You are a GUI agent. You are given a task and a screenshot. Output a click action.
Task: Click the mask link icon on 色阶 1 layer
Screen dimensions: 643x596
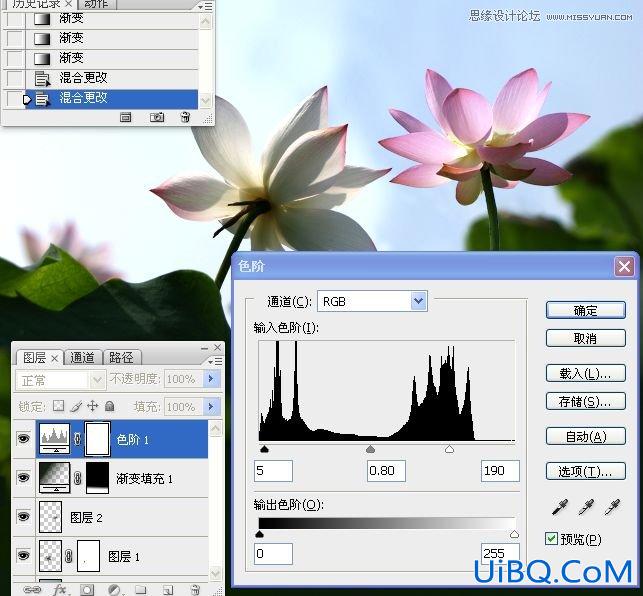point(77,439)
